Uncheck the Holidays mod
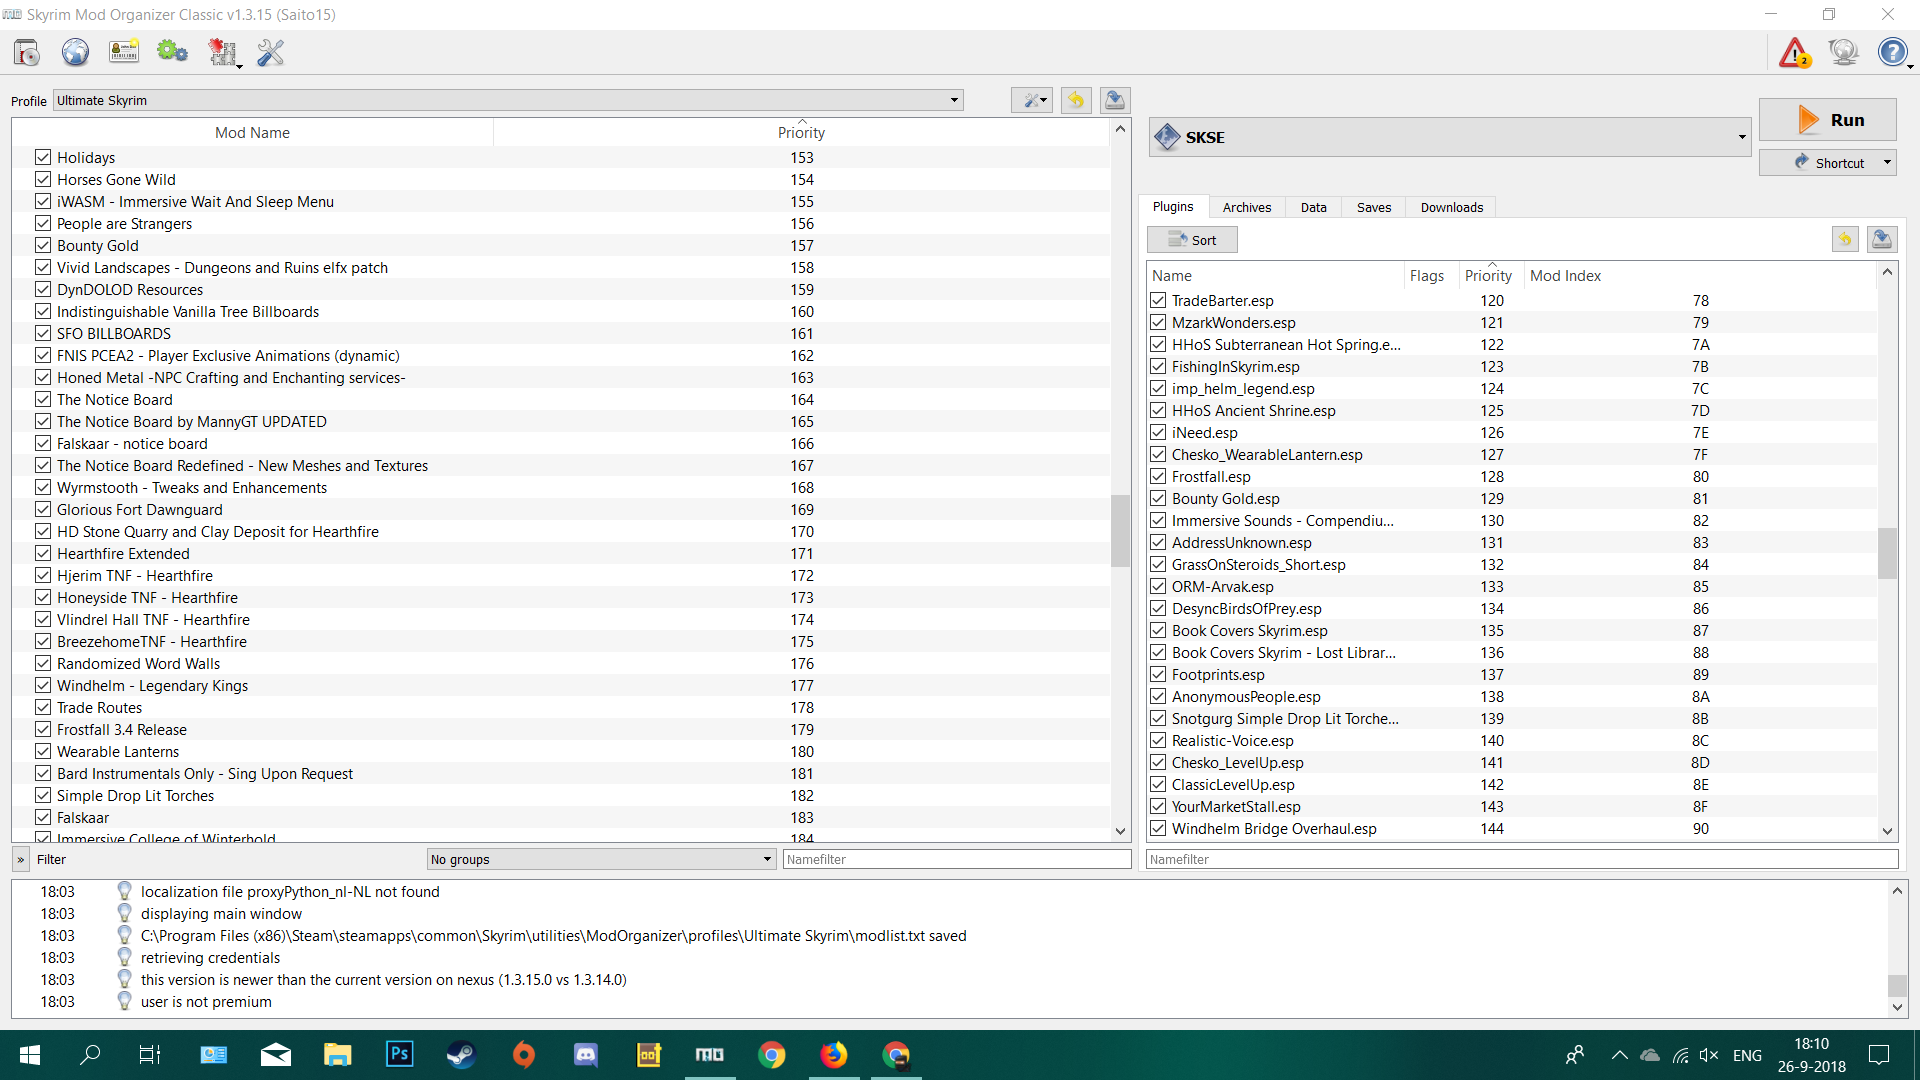The width and height of the screenshot is (1920, 1080). 43,157
